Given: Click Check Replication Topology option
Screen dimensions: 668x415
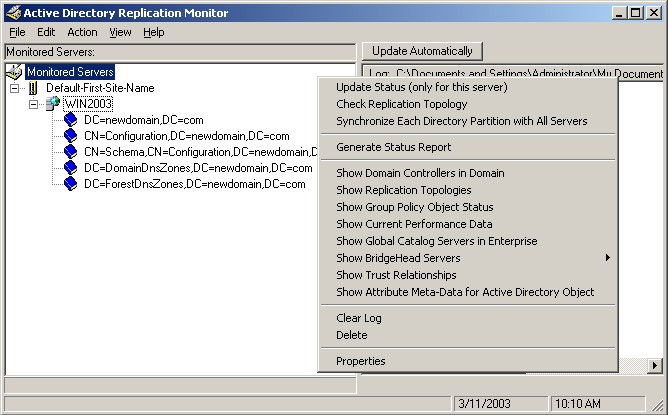Looking at the screenshot, I should pos(401,104).
